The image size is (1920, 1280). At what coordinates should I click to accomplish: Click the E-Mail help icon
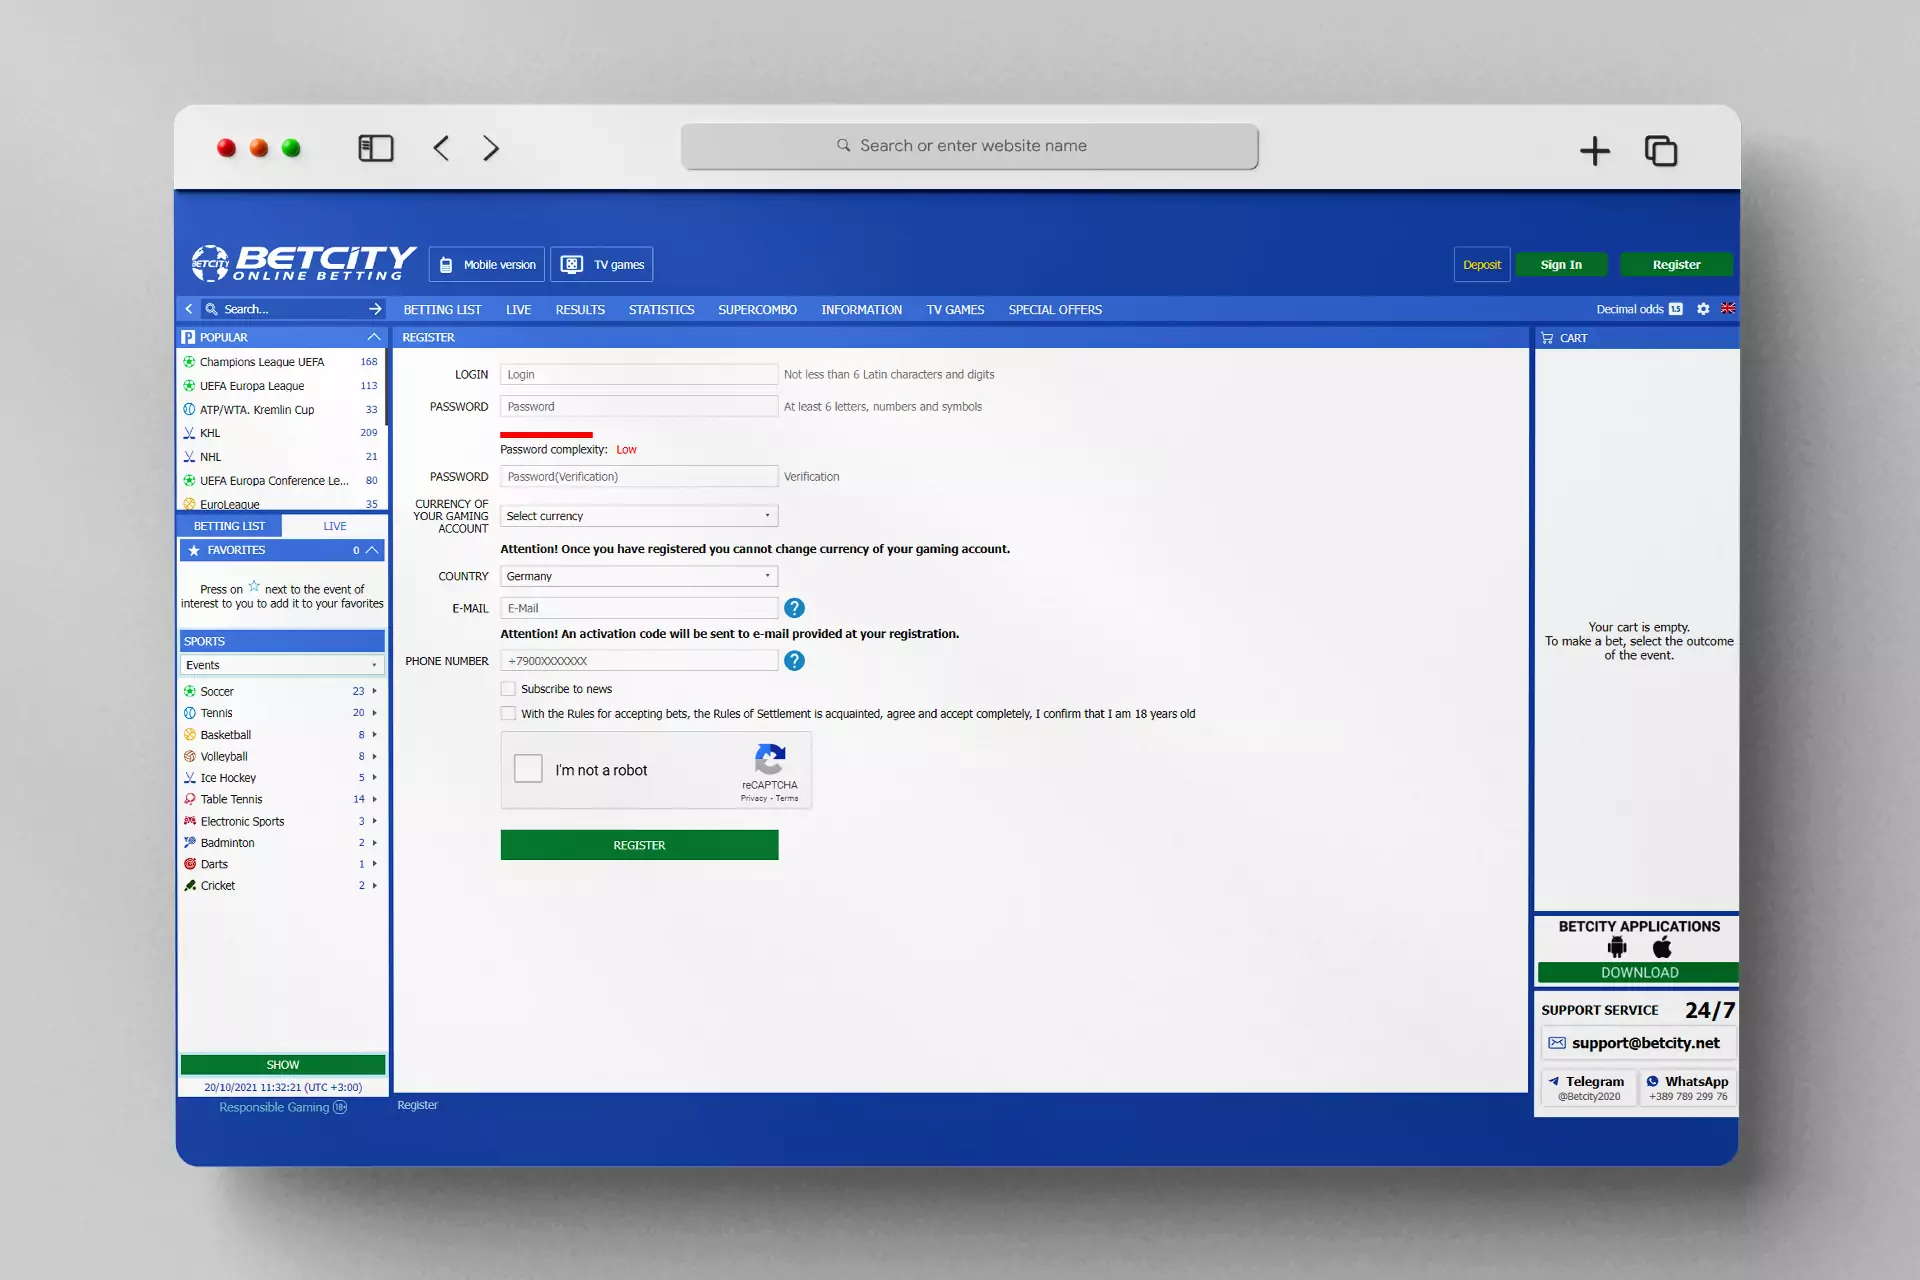(x=794, y=607)
